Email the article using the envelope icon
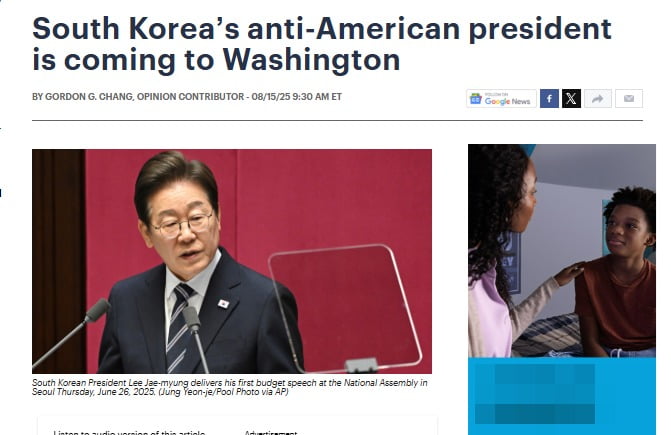Image resolution: width=671 pixels, height=435 pixels. pyautogui.click(x=629, y=99)
